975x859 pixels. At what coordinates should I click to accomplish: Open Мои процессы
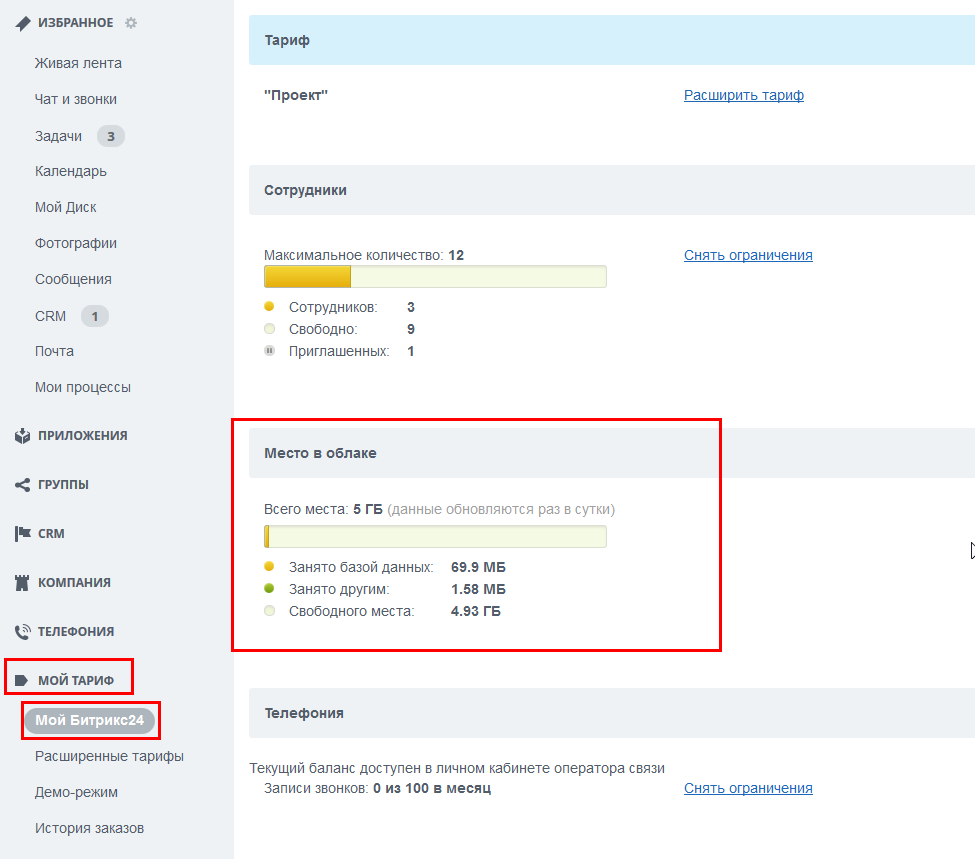(83, 388)
